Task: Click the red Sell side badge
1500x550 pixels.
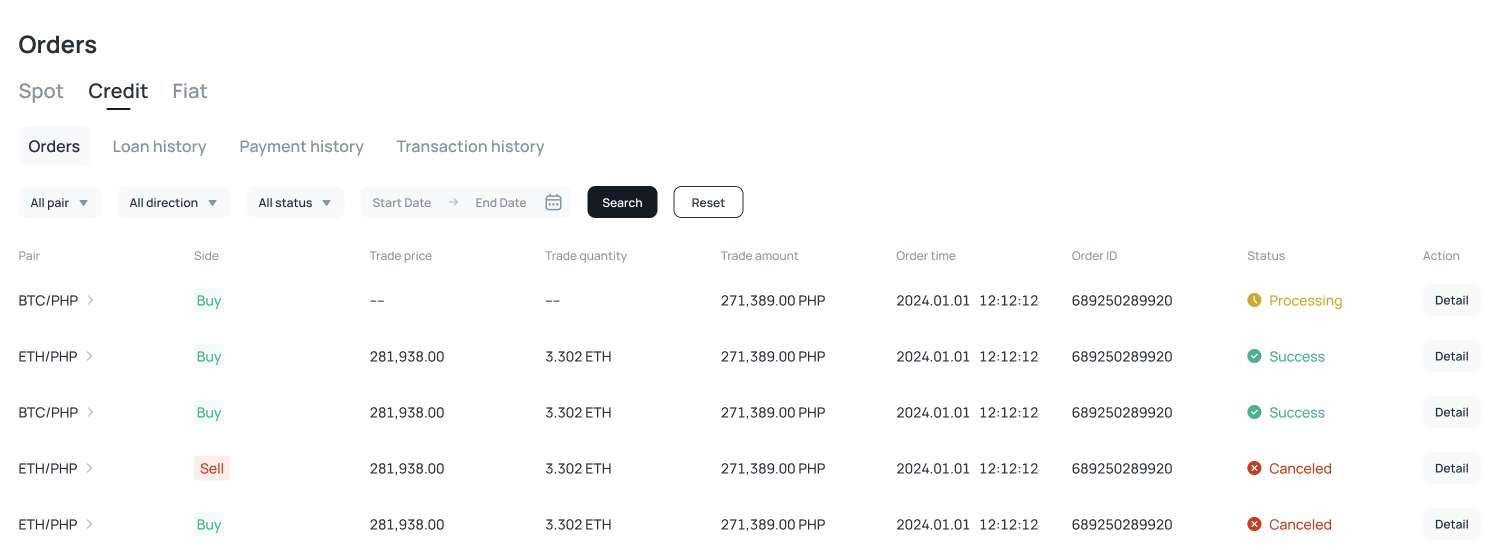Action: [212, 468]
